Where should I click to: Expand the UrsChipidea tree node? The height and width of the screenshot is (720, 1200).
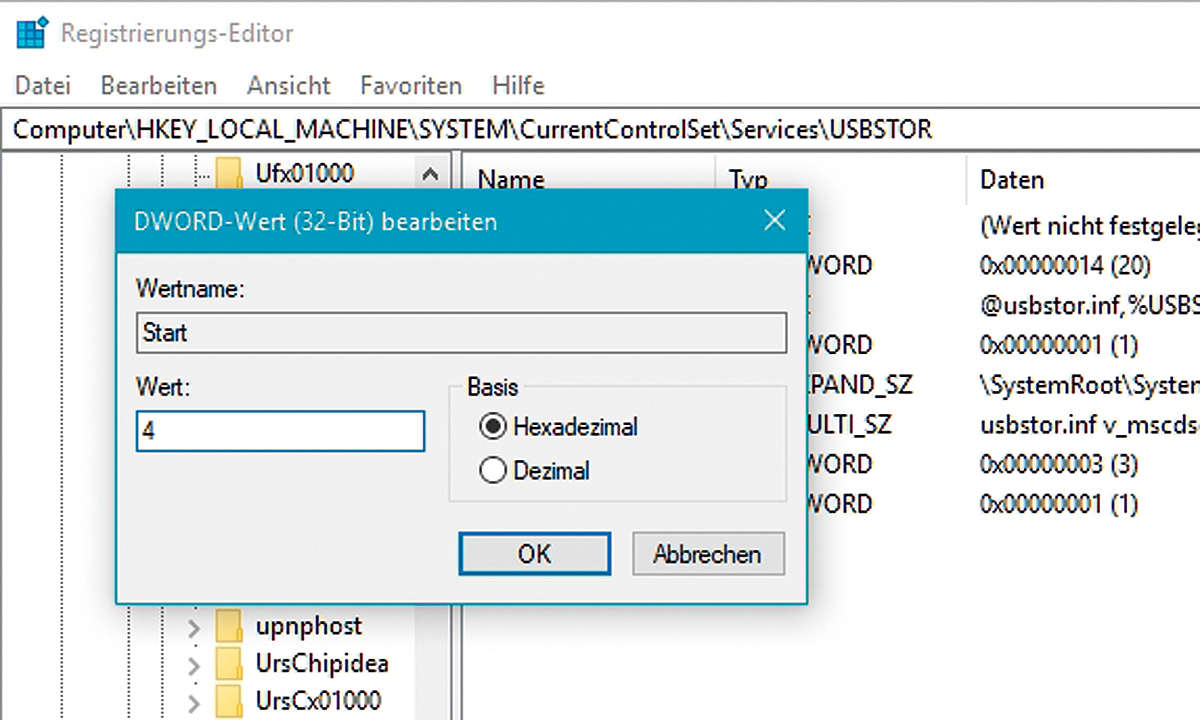(193, 664)
